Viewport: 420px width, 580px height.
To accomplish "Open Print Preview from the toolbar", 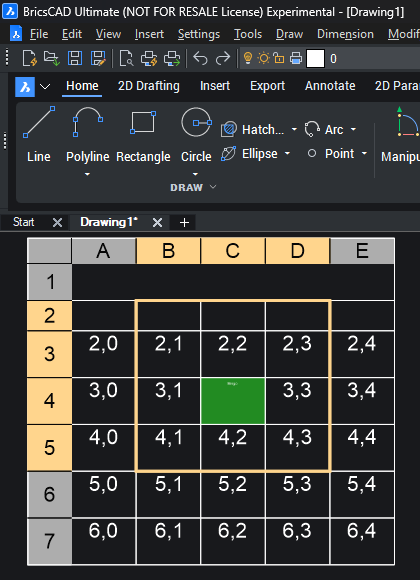I will [127, 58].
